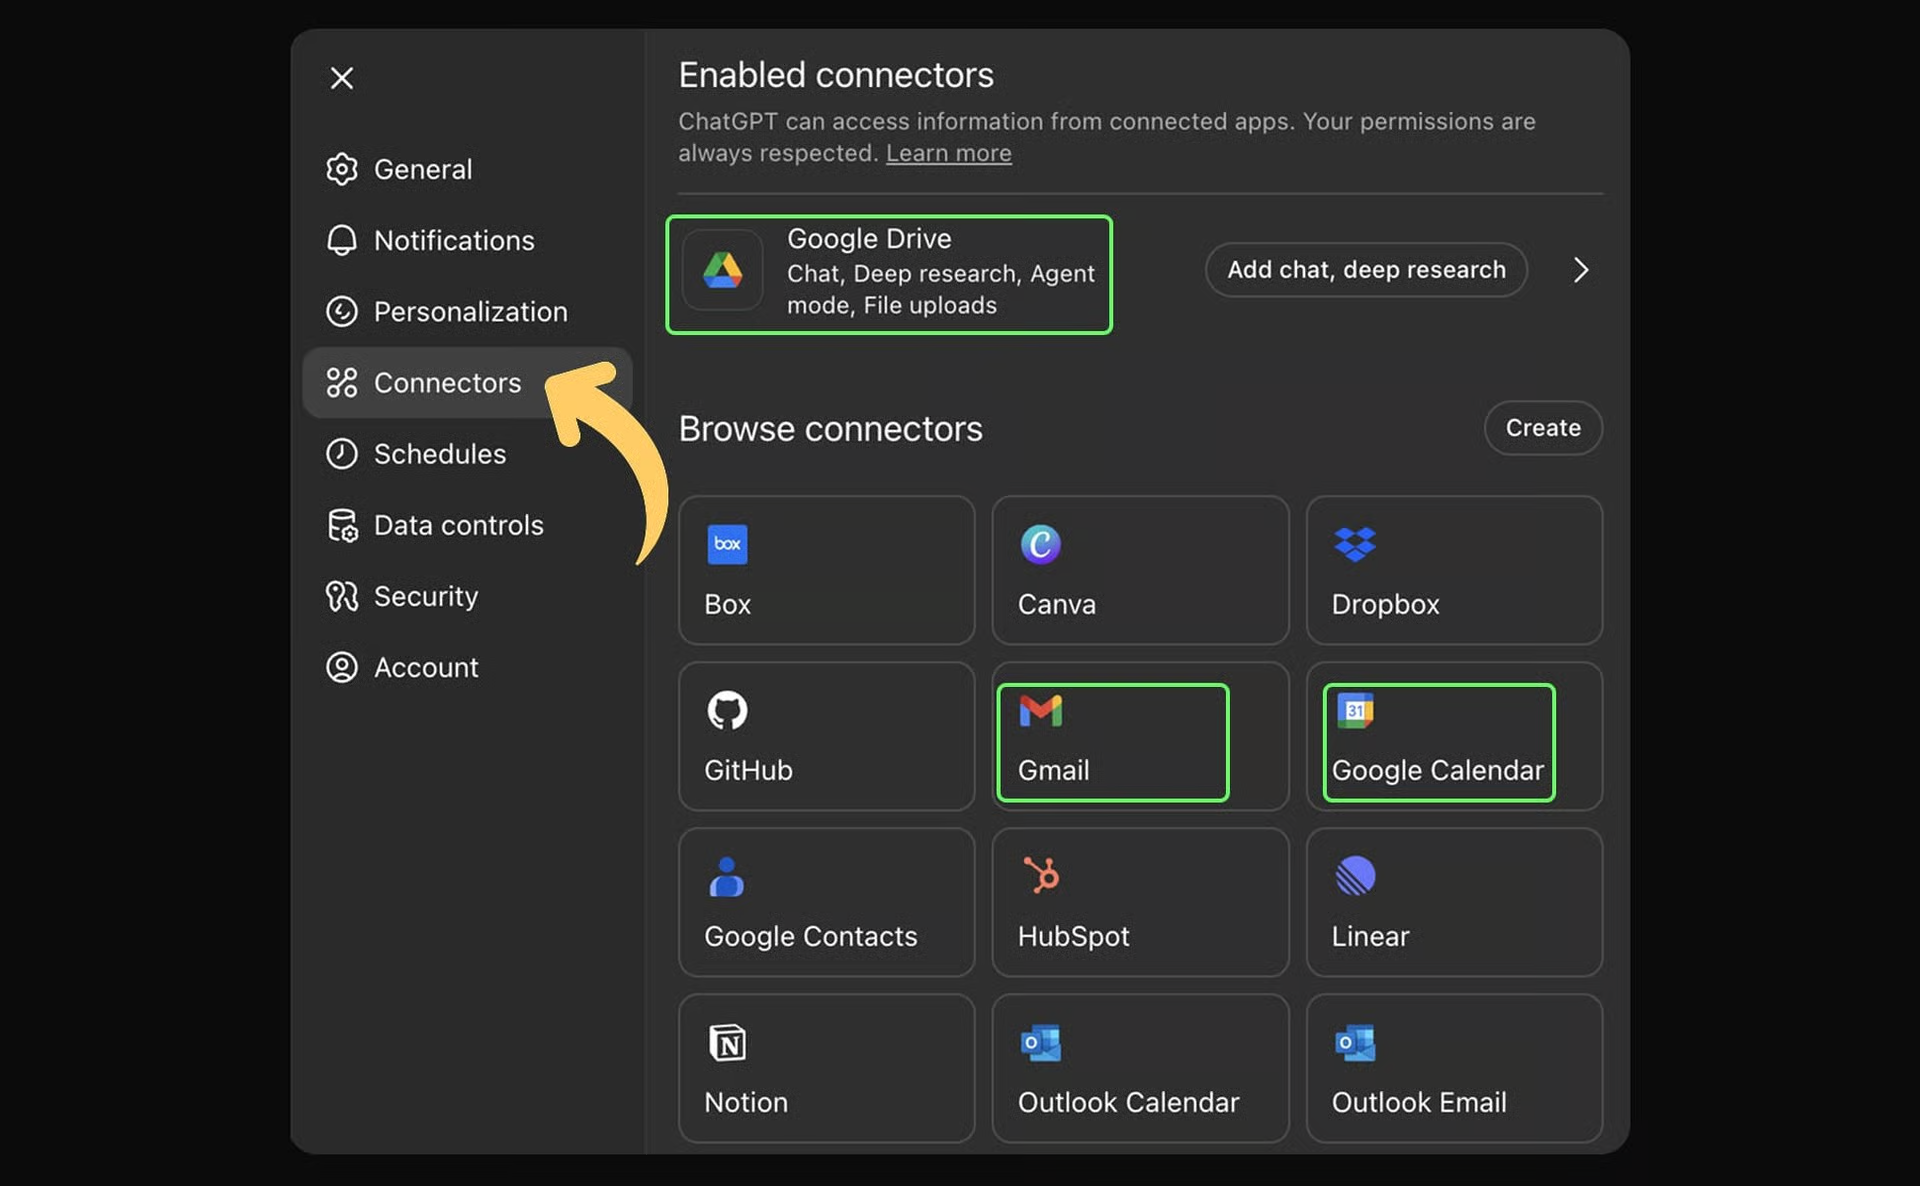Image resolution: width=1920 pixels, height=1186 pixels.
Task: Click the Create connector button
Action: pos(1542,428)
